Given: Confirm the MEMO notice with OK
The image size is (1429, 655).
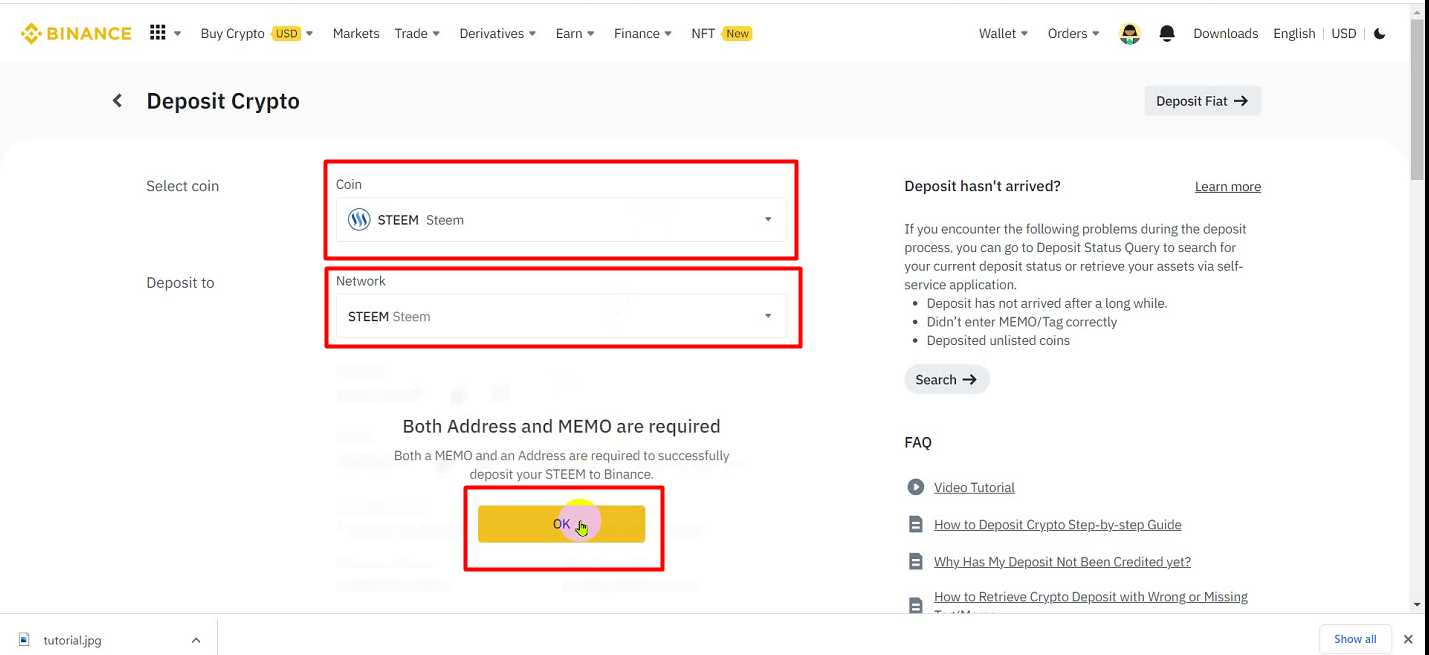Looking at the screenshot, I should point(561,524).
